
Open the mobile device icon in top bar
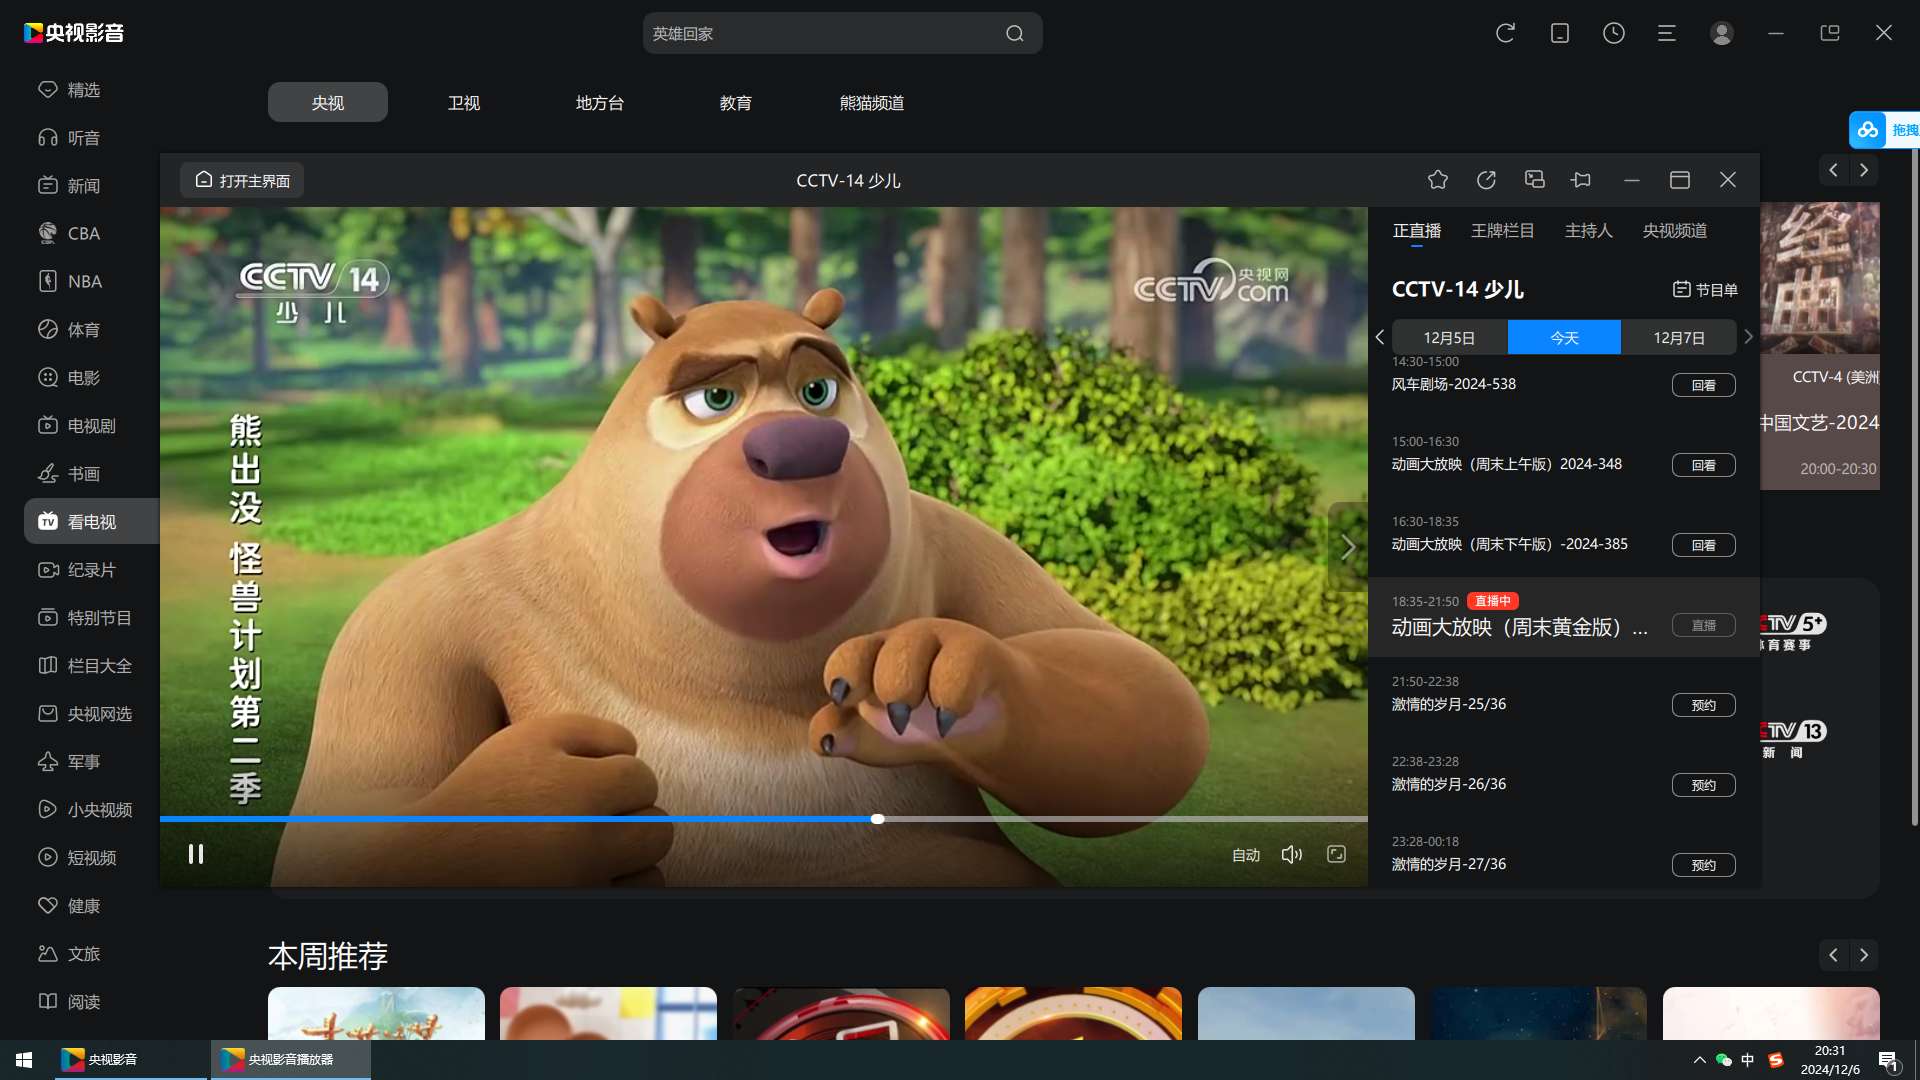(1559, 33)
